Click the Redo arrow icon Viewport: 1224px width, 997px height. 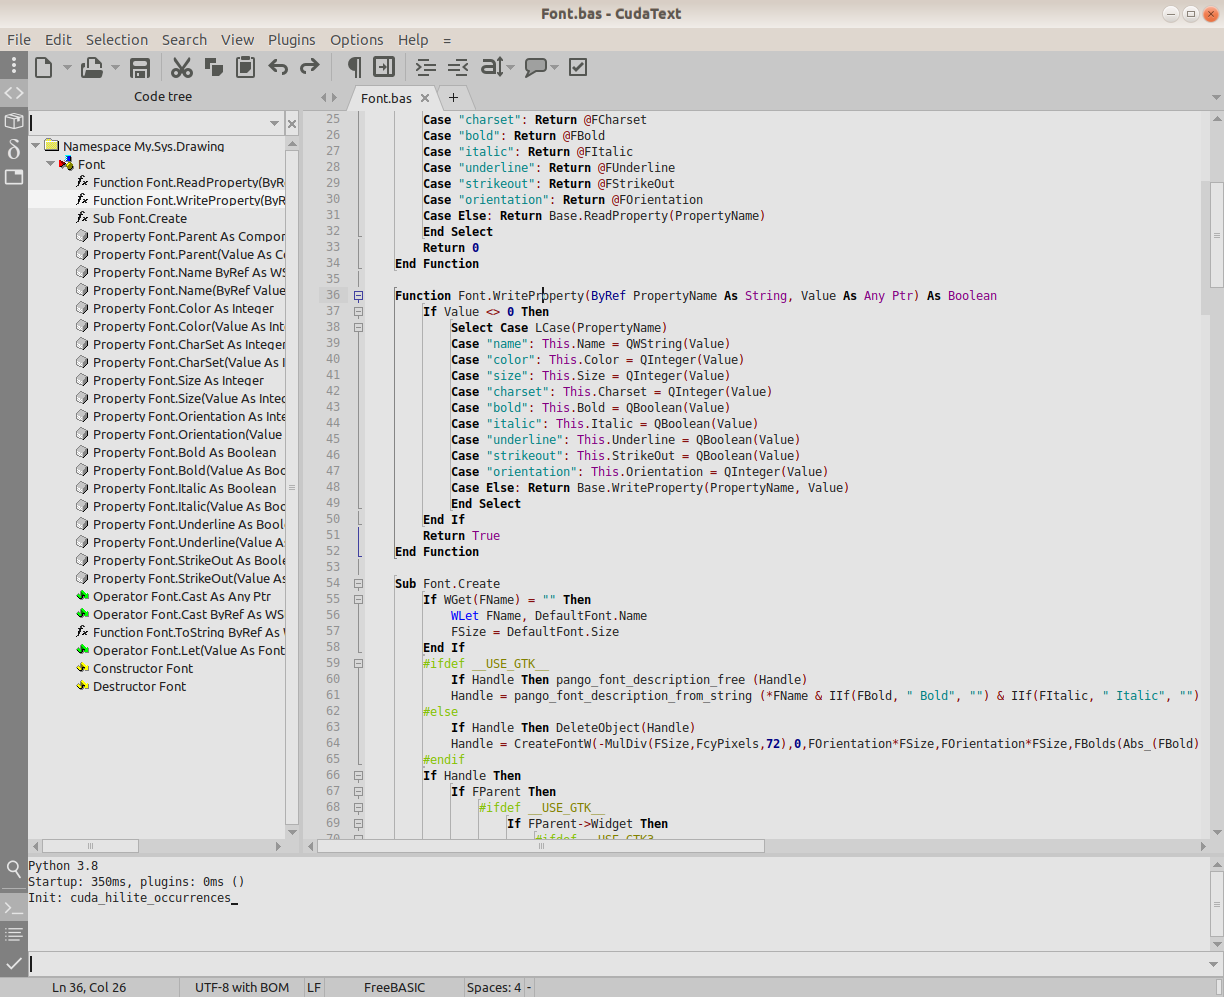310,68
